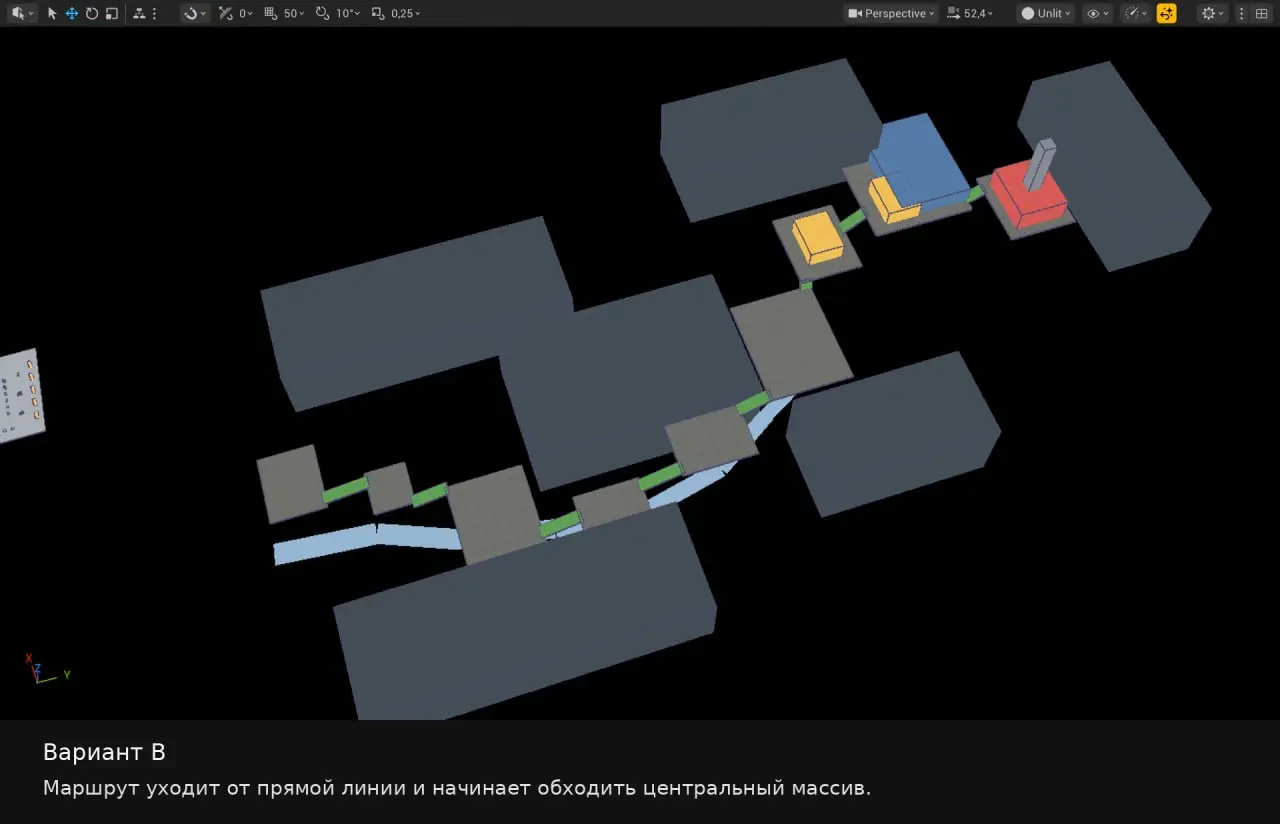The height and width of the screenshot is (824, 1280).
Task: Open the Unlit view mode menu
Action: [1046, 14]
